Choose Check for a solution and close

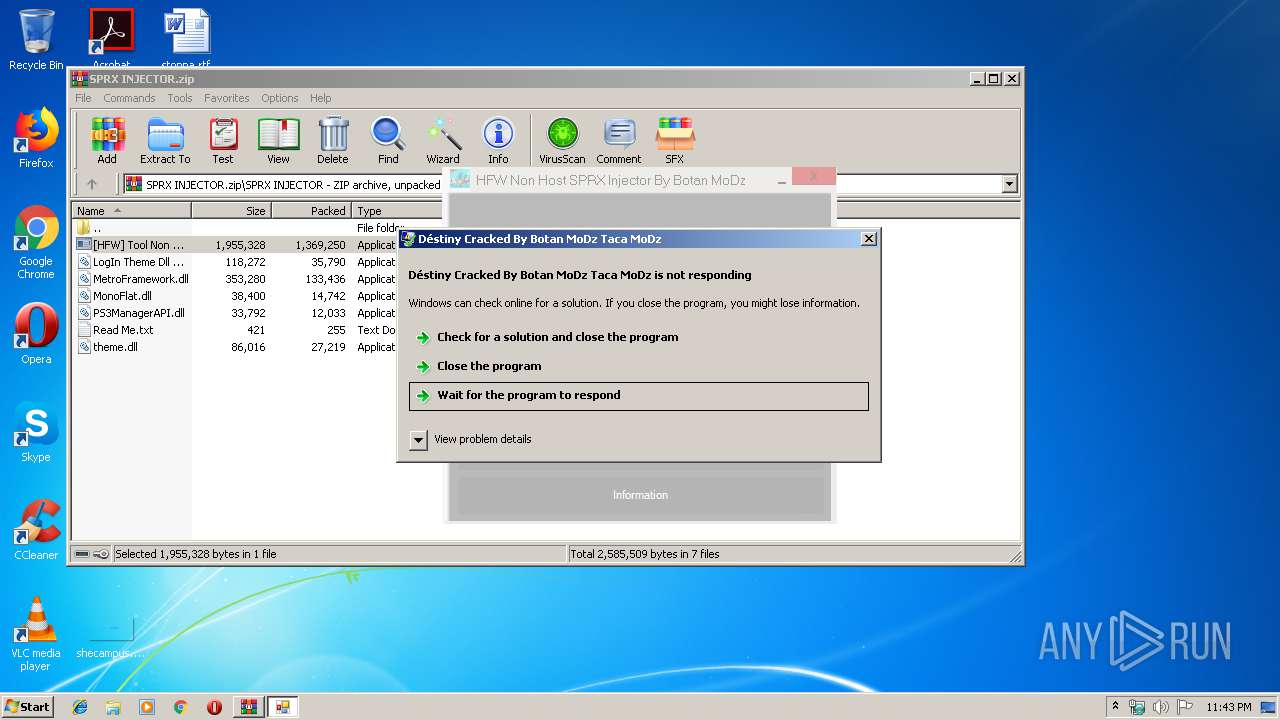(x=638, y=337)
